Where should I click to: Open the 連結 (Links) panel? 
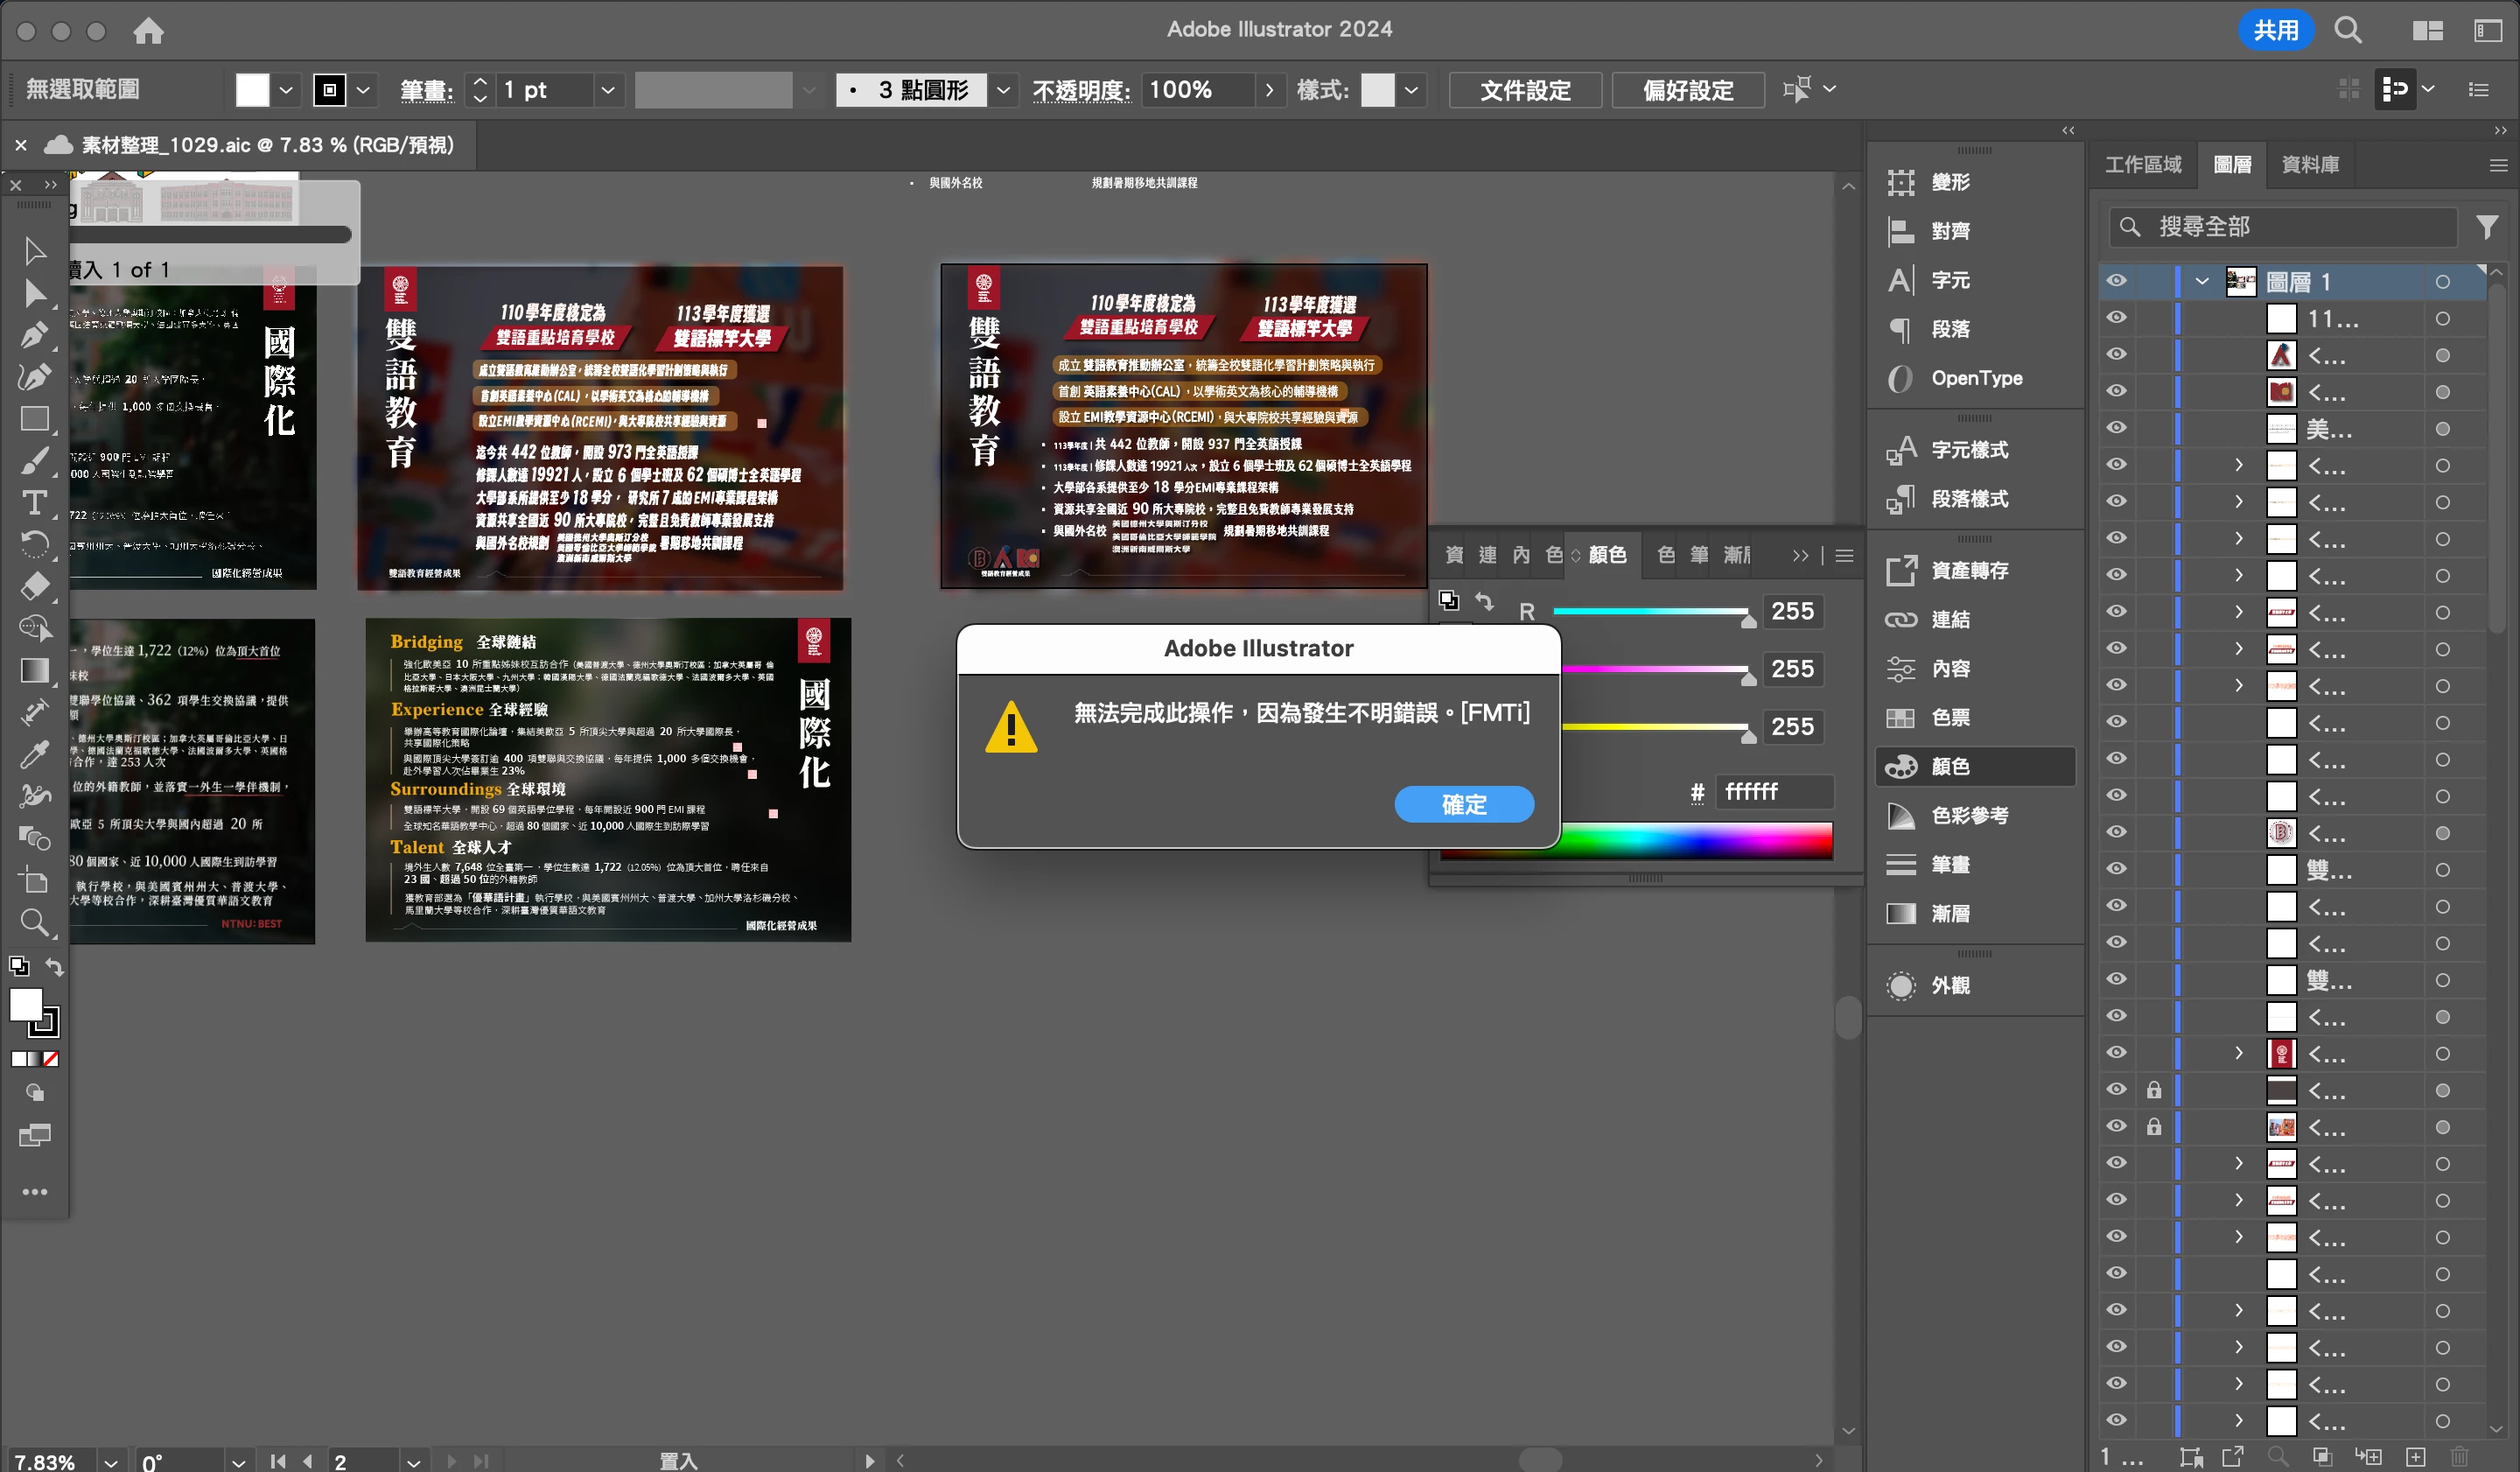[1950, 620]
